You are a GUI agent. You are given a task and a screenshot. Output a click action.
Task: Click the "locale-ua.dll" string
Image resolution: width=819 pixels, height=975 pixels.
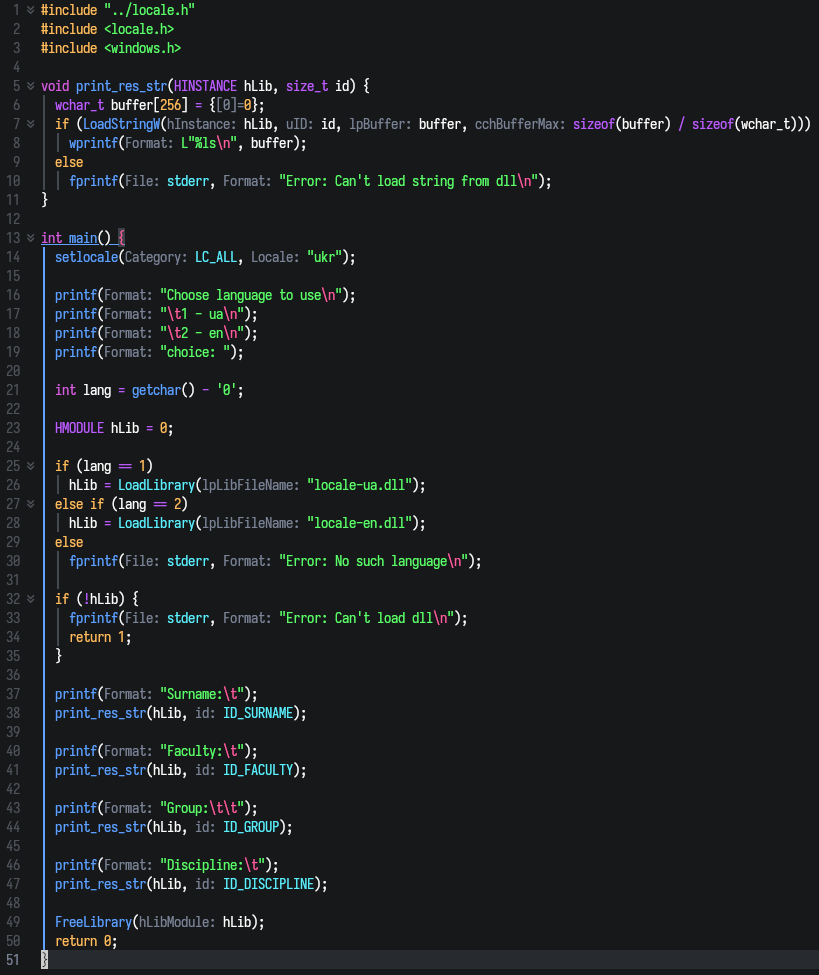point(359,485)
